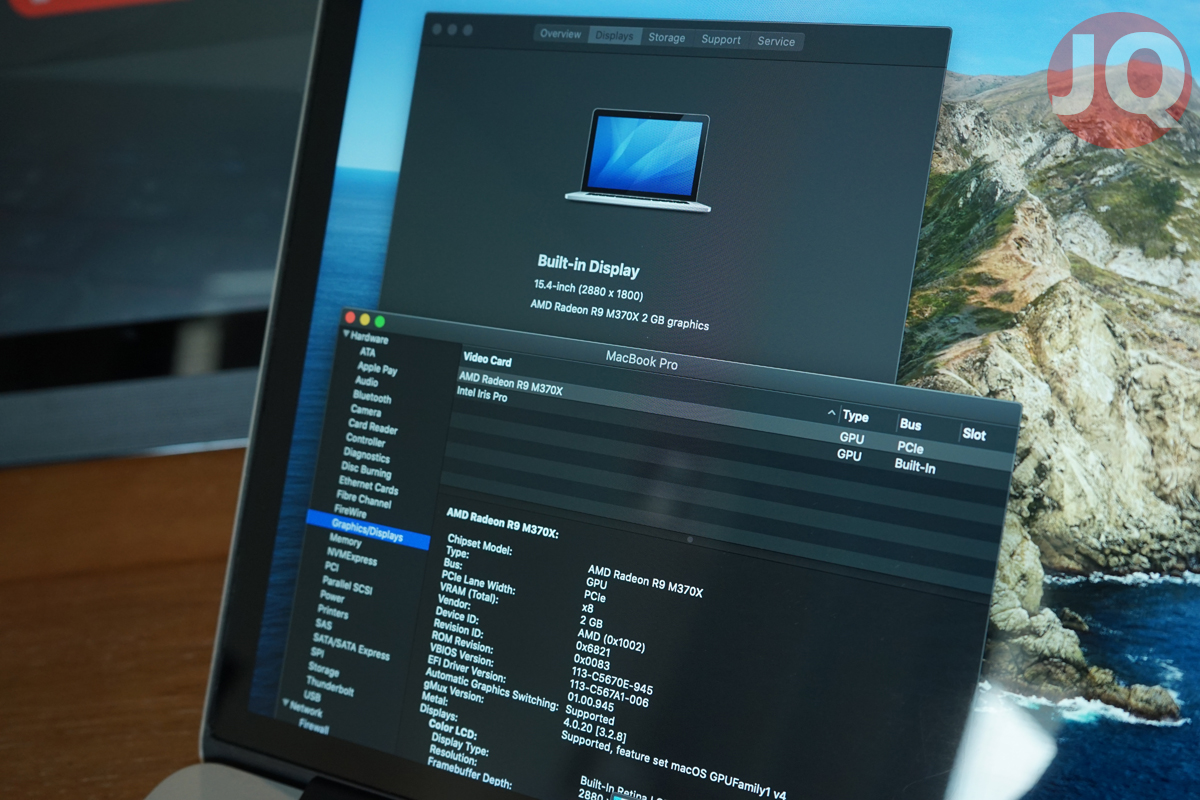
Task: Select the highlighted Graphics/Displays item
Action: point(367,530)
